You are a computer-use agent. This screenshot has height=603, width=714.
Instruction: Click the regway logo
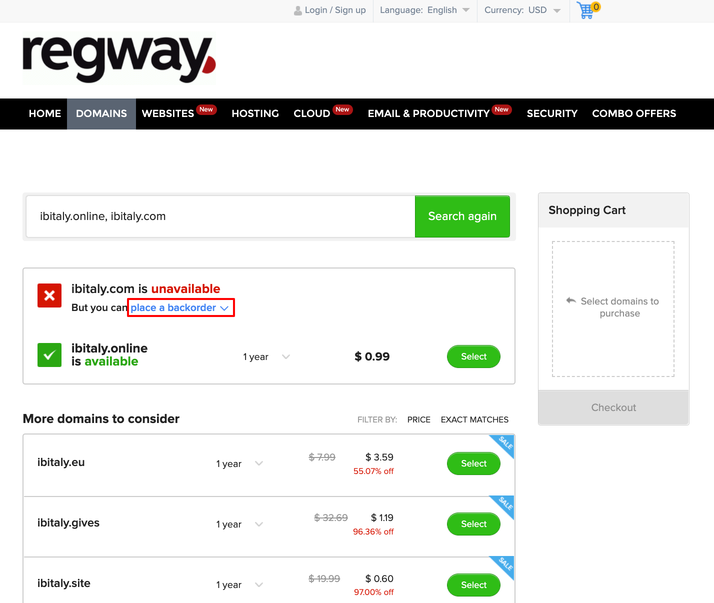click(119, 59)
